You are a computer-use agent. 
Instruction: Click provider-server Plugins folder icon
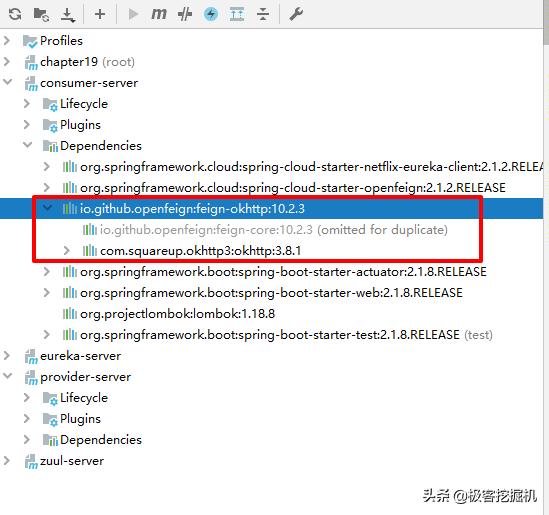click(x=50, y=419)
